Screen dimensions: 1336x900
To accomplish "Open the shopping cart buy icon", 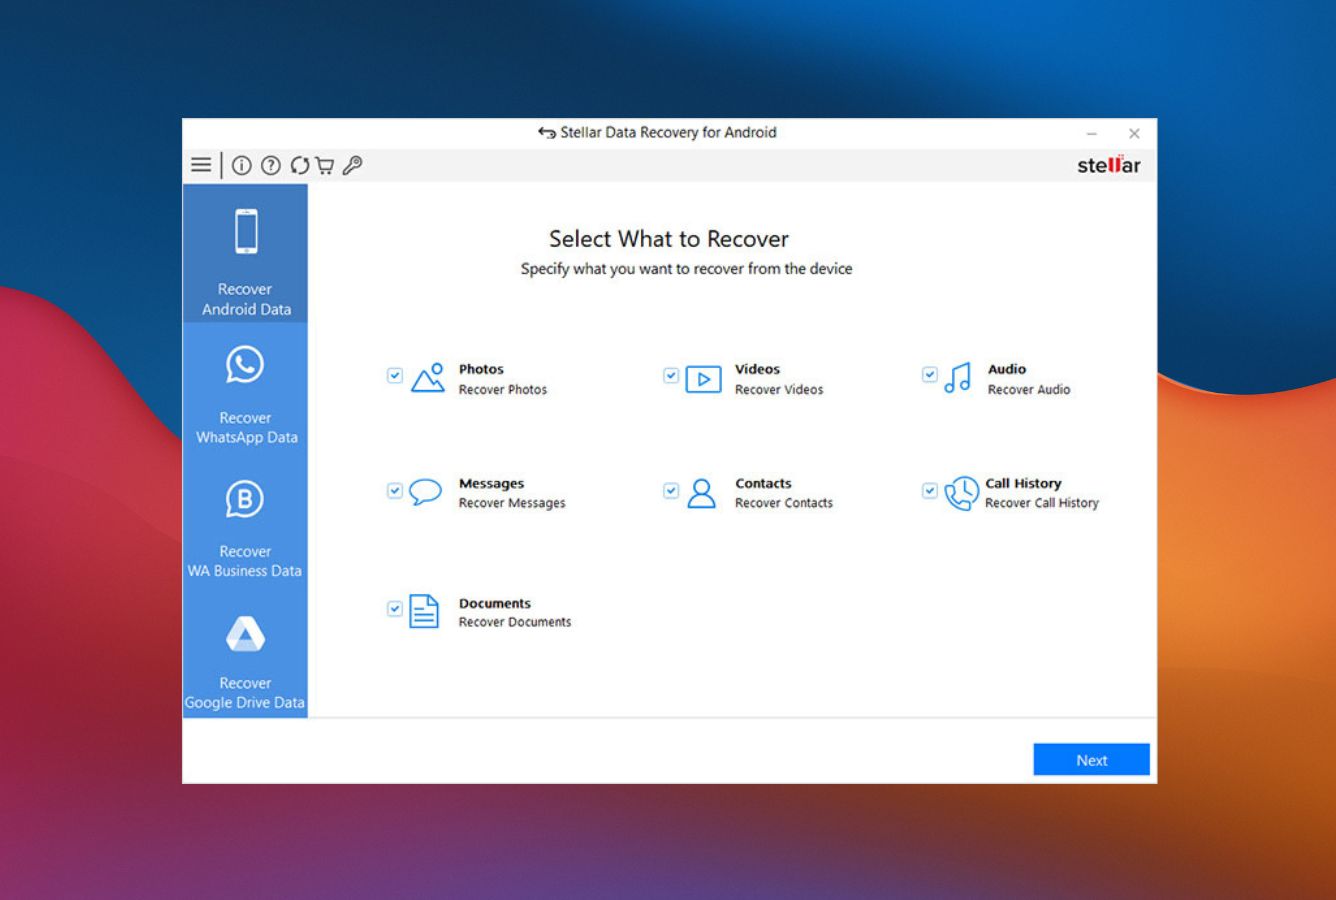I will click(x=324, y=165).
